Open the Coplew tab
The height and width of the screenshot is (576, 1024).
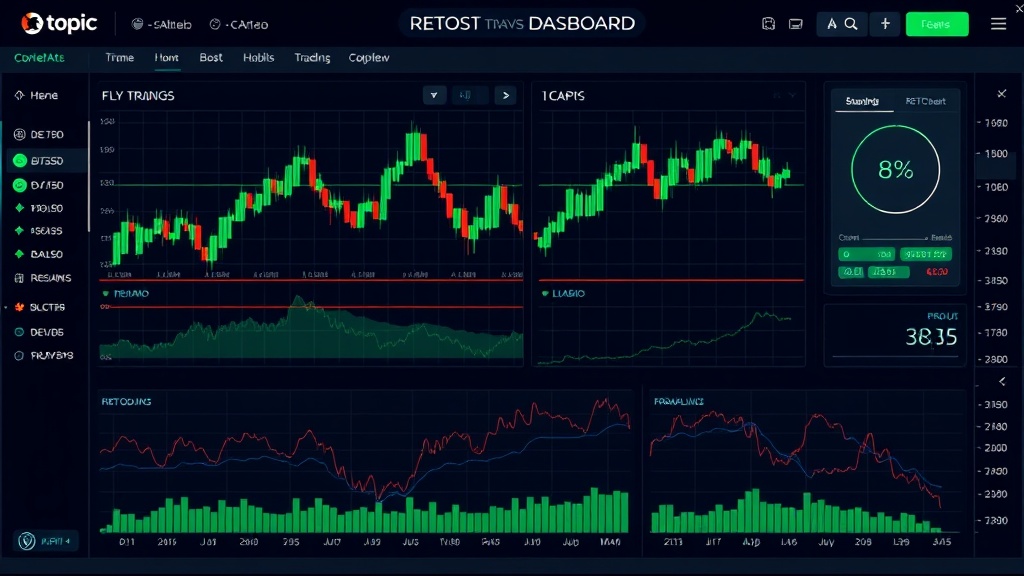(369, 57)
